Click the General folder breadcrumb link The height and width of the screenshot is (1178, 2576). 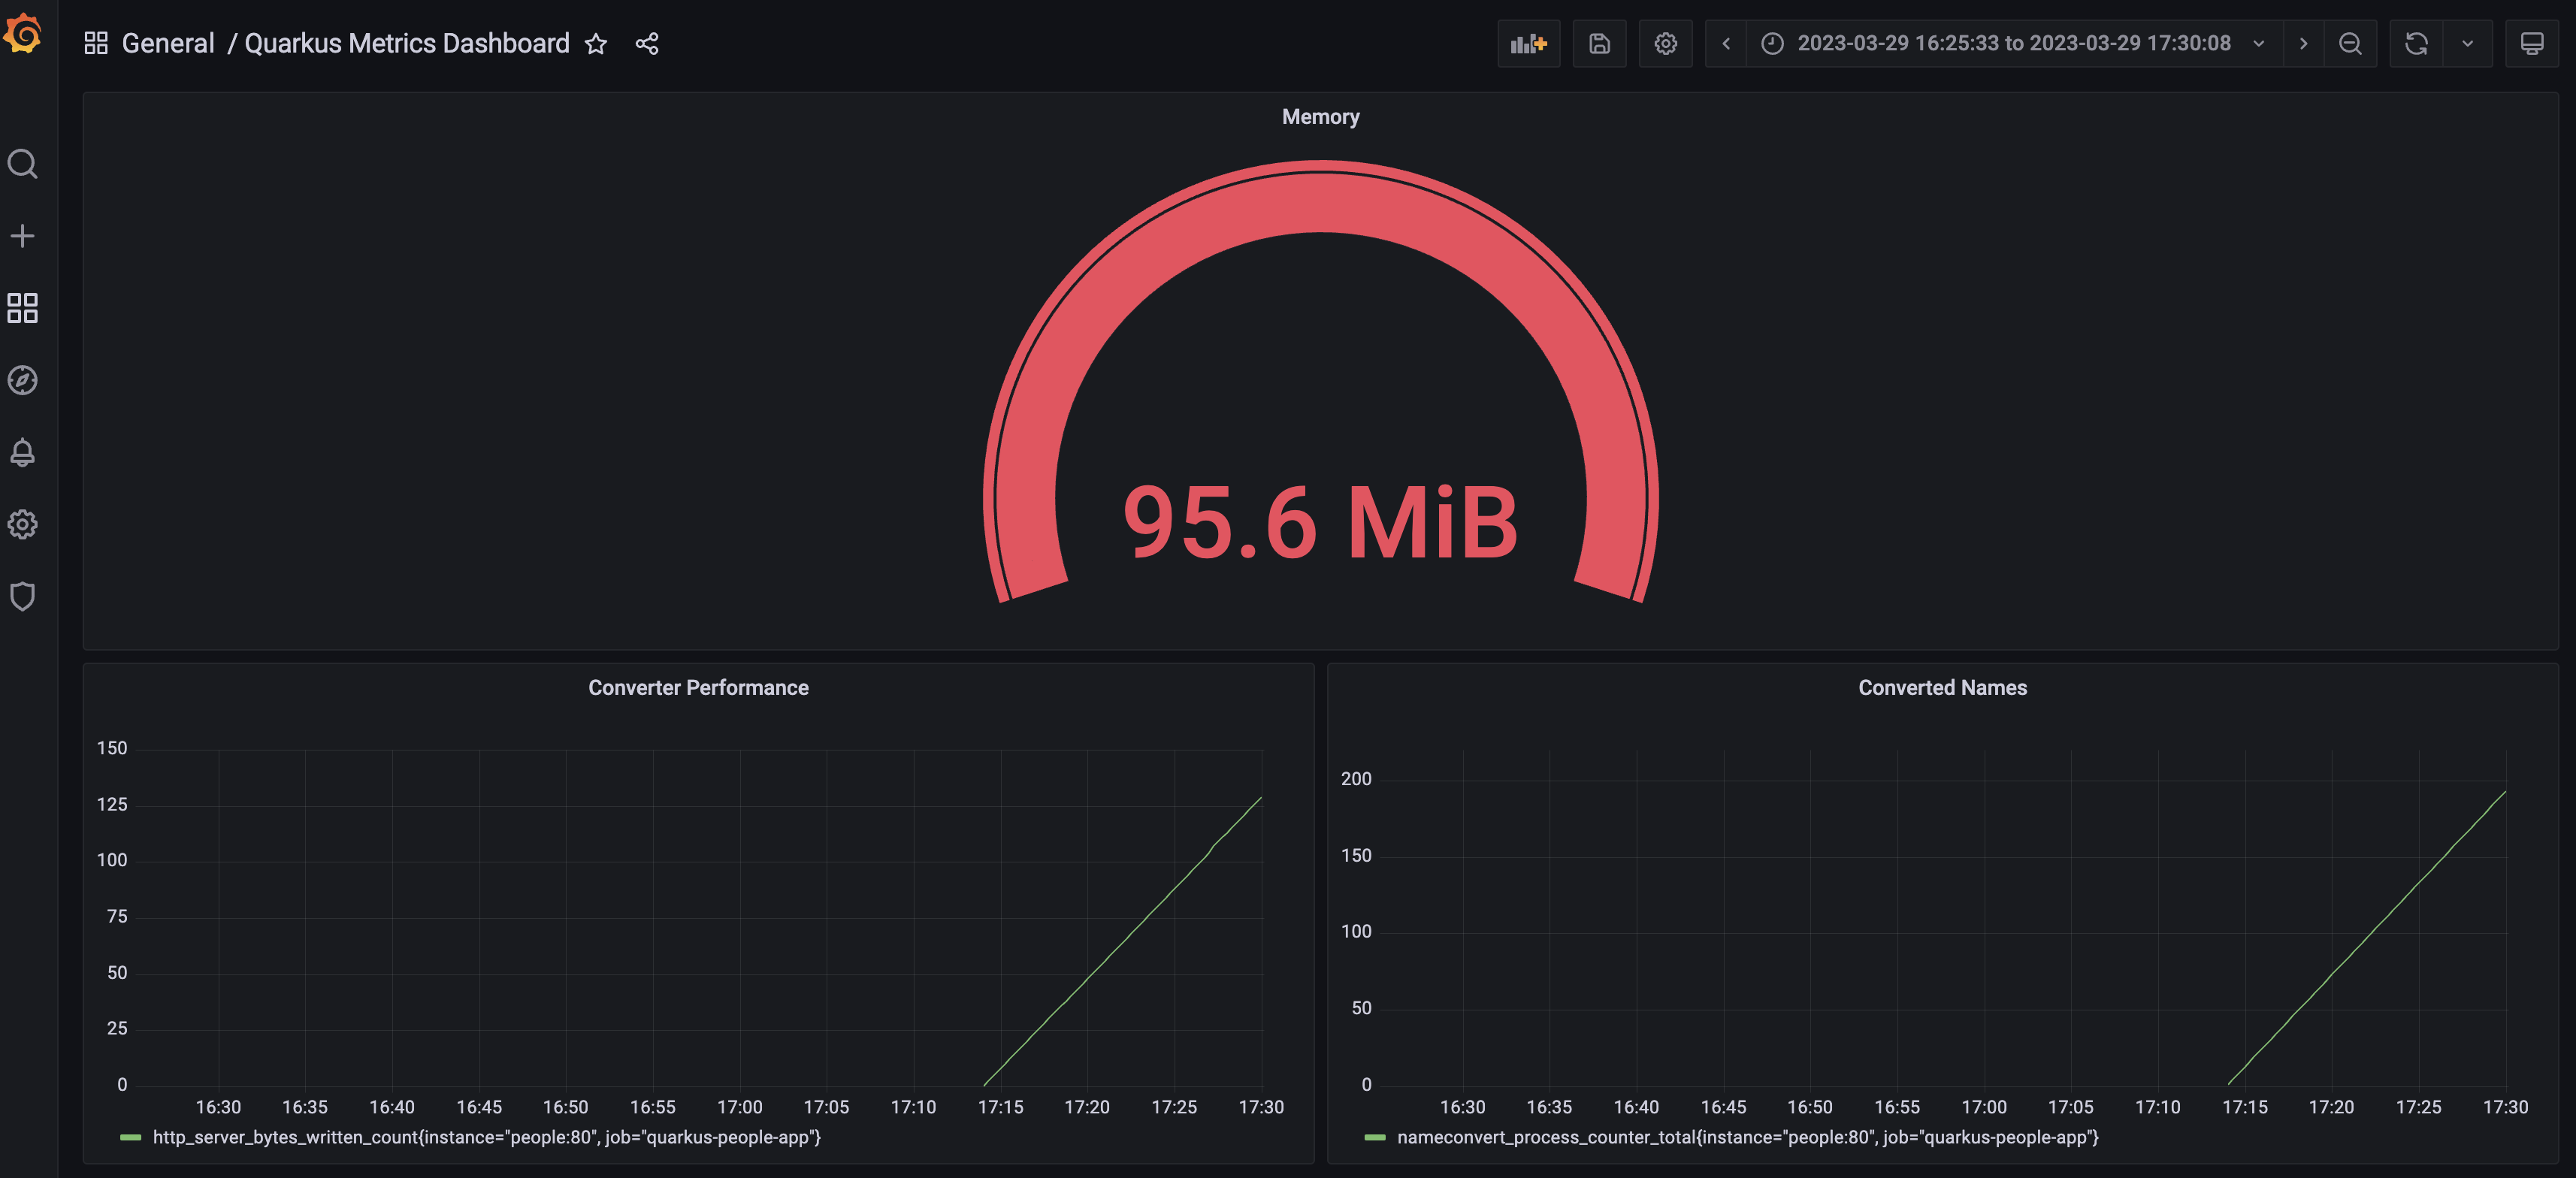167,44
